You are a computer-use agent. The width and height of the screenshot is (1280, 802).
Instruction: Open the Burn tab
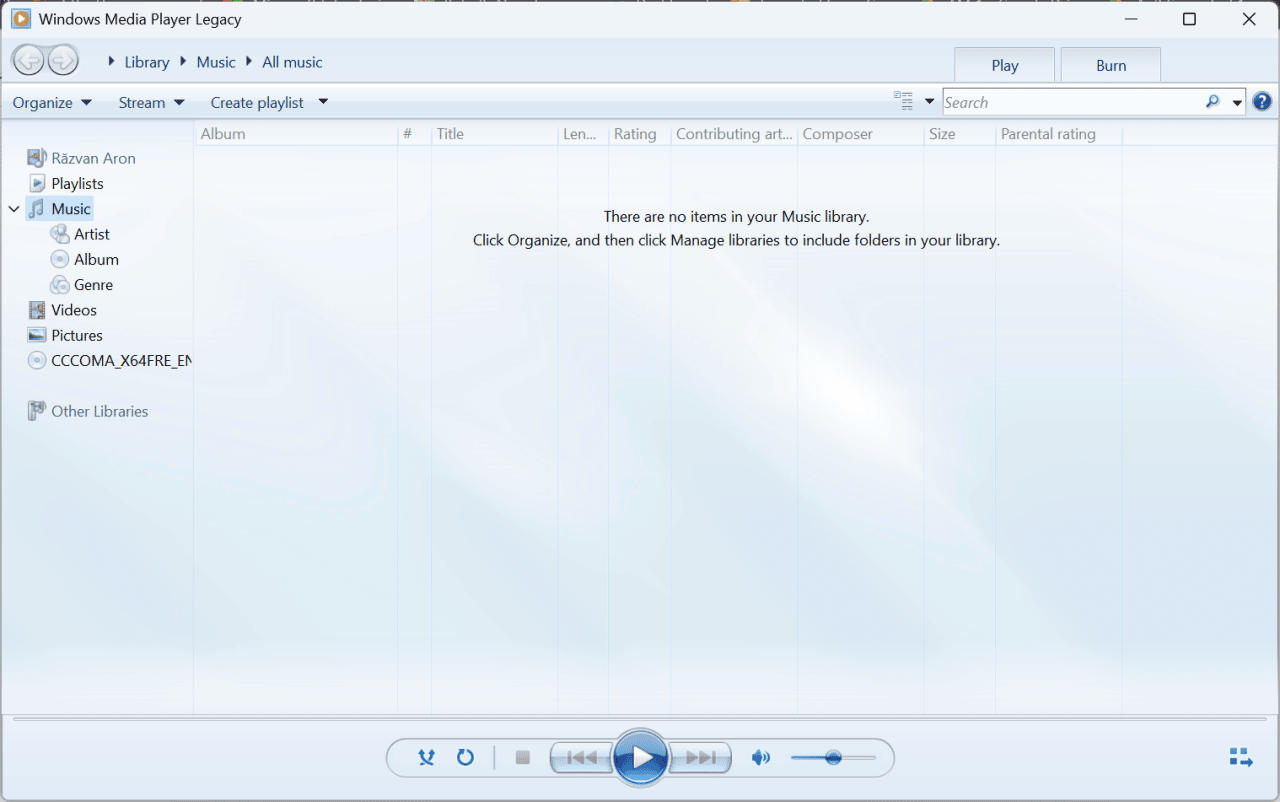tap(1111, 65)
